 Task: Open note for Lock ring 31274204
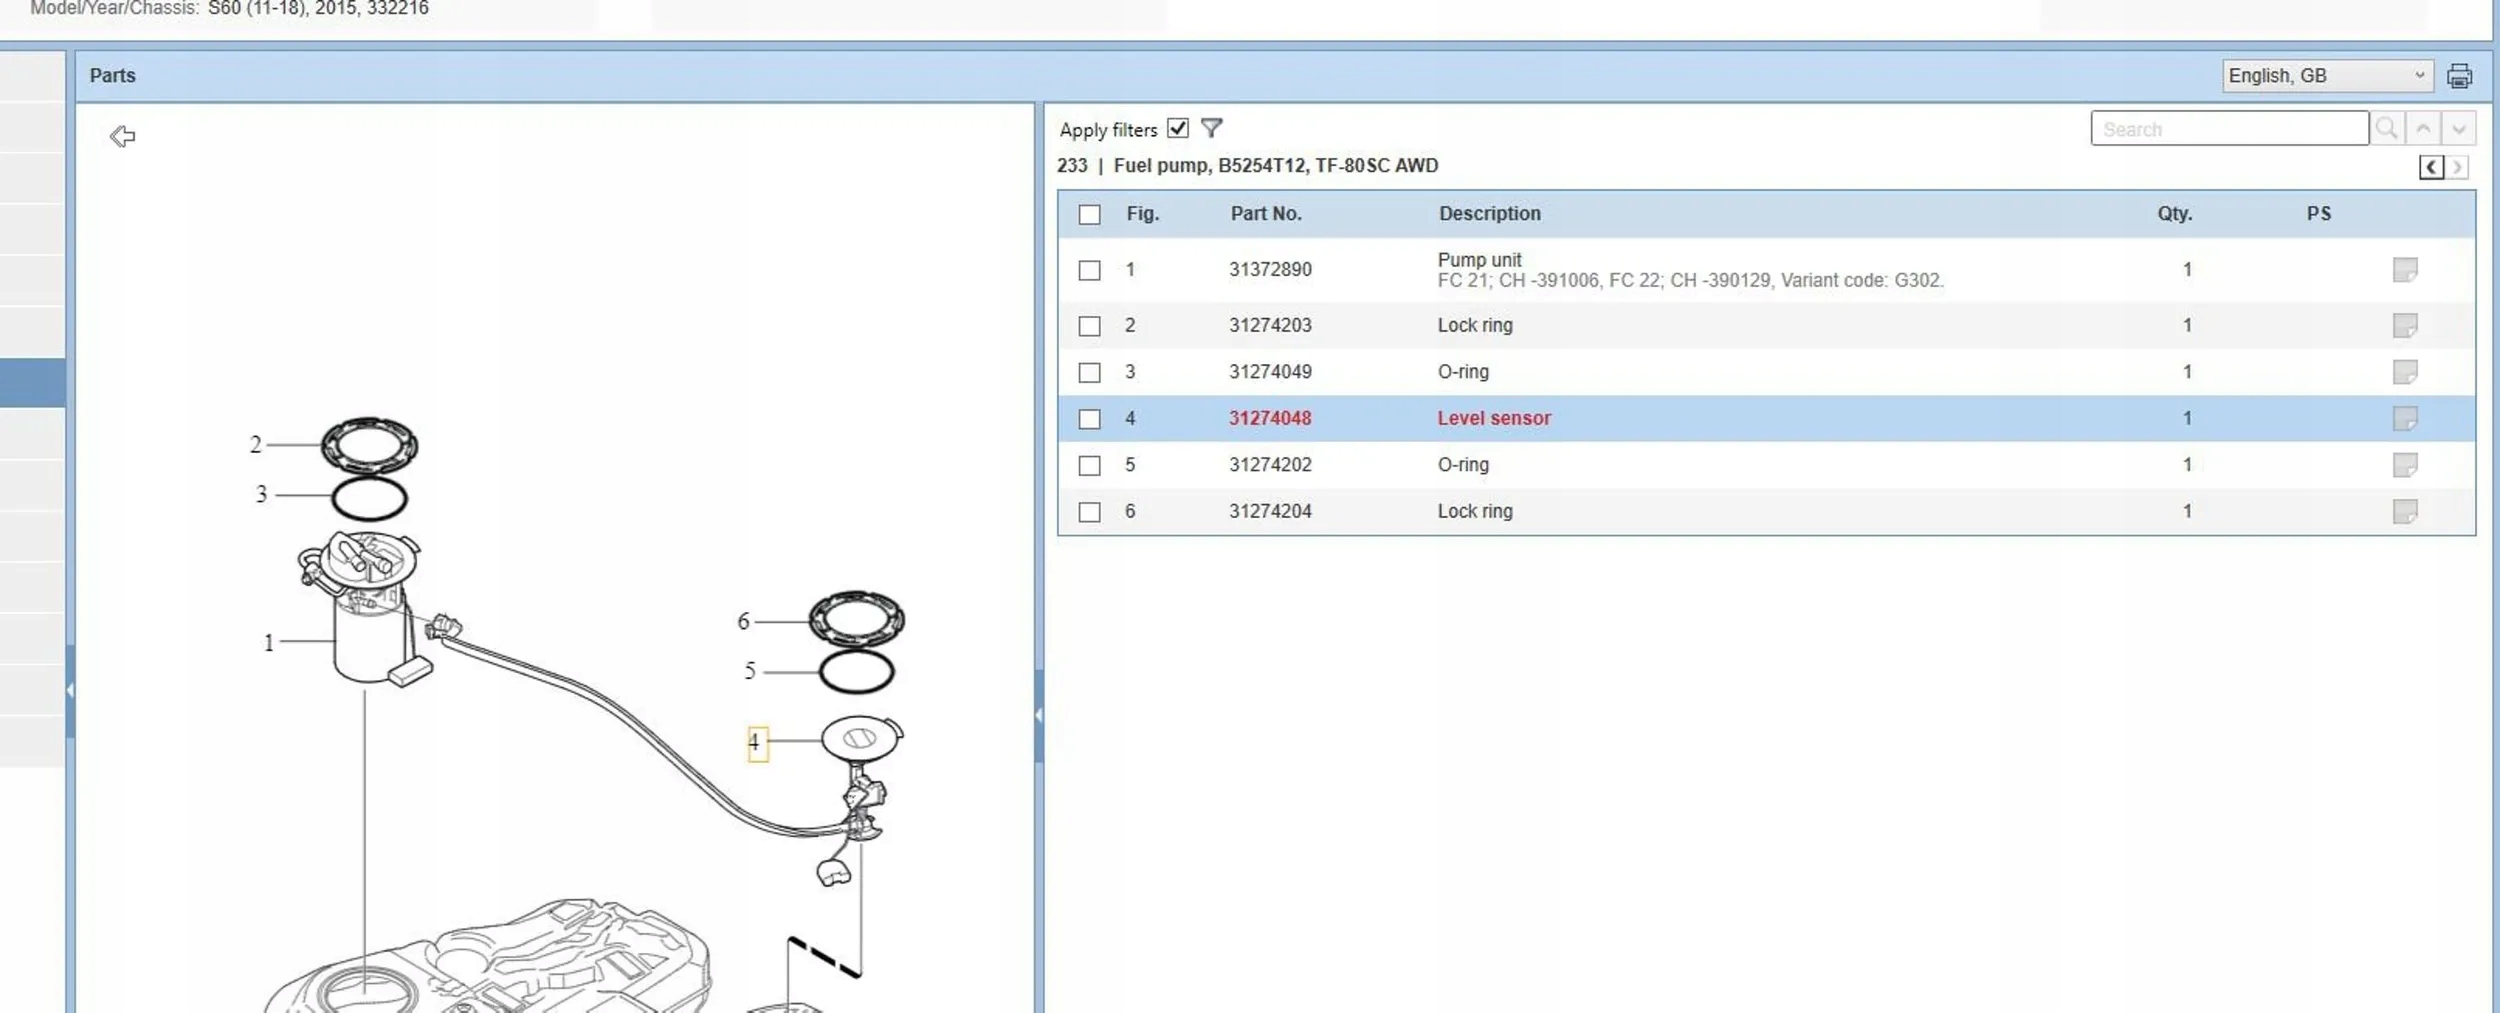2405,511
